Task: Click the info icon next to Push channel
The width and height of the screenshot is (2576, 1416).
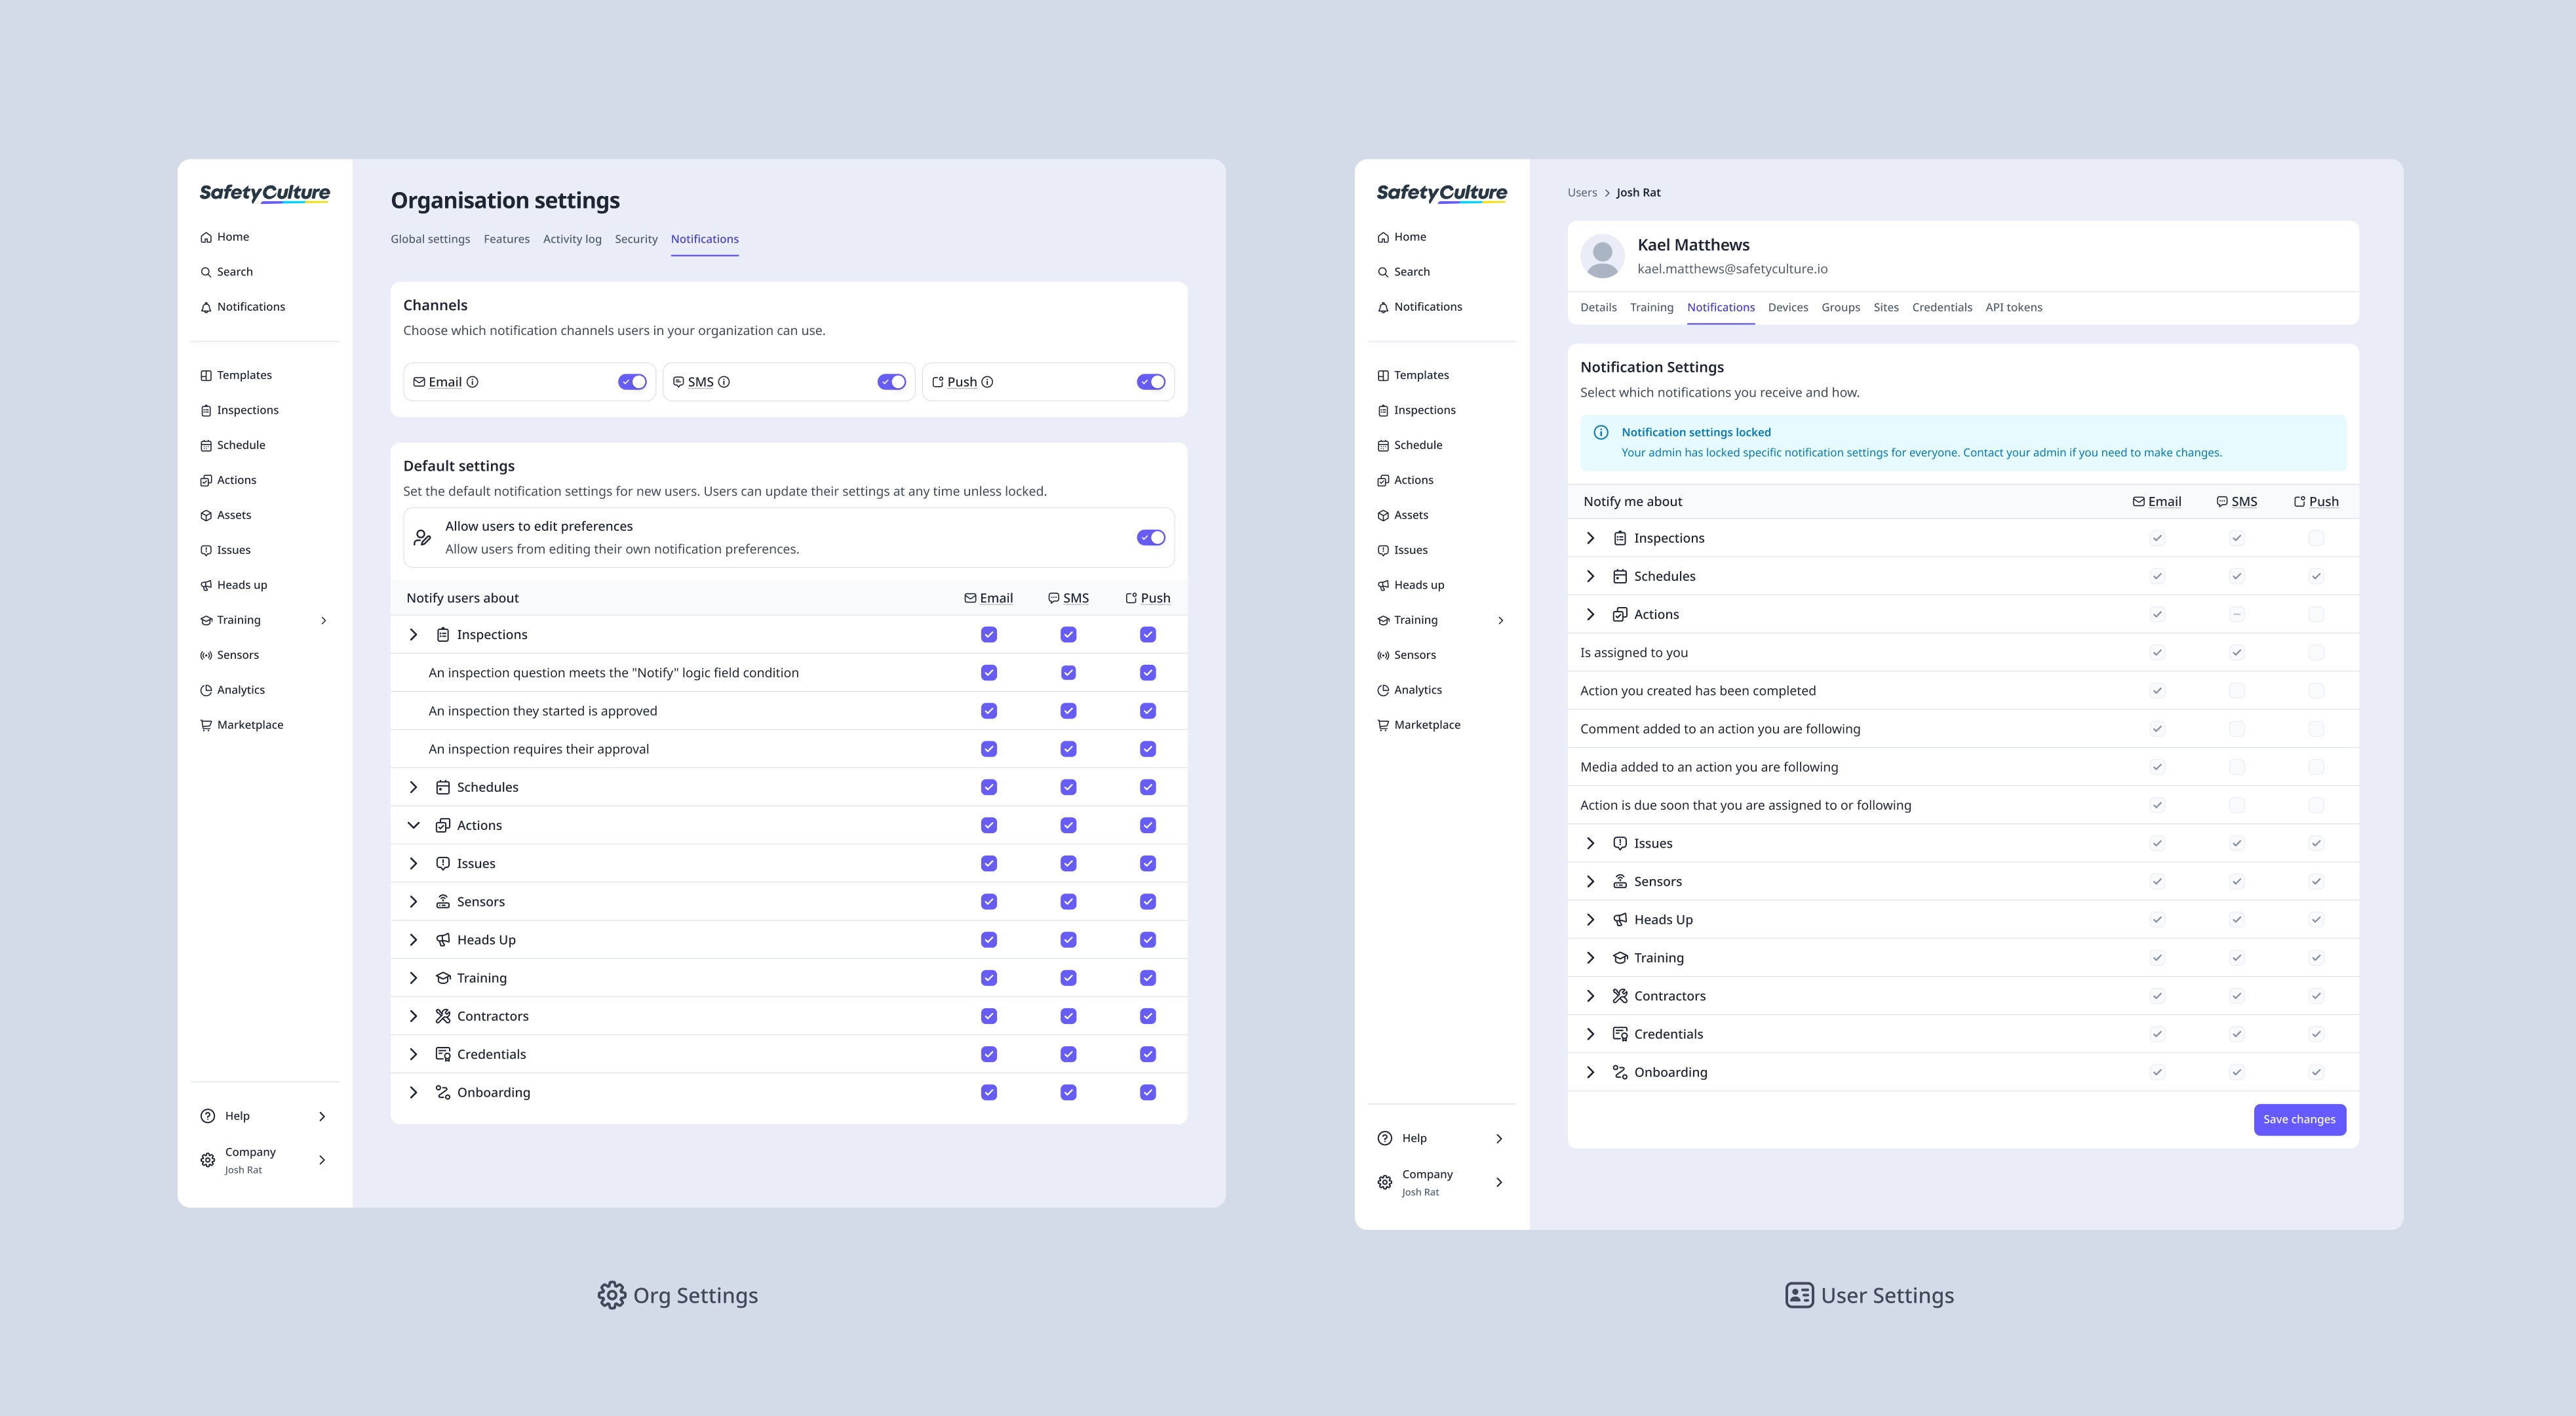Action: click(x=987, y=382)
